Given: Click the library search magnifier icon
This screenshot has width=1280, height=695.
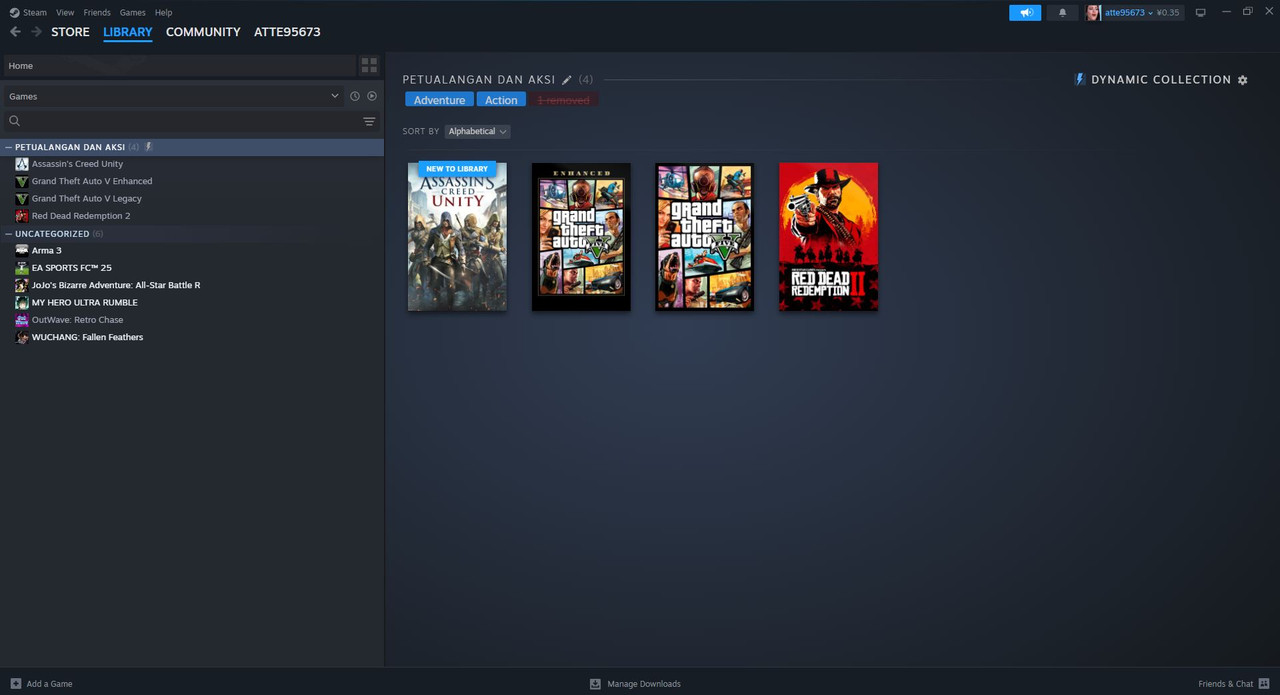Looking at the screenshot, I should click(x=15, y=121).
